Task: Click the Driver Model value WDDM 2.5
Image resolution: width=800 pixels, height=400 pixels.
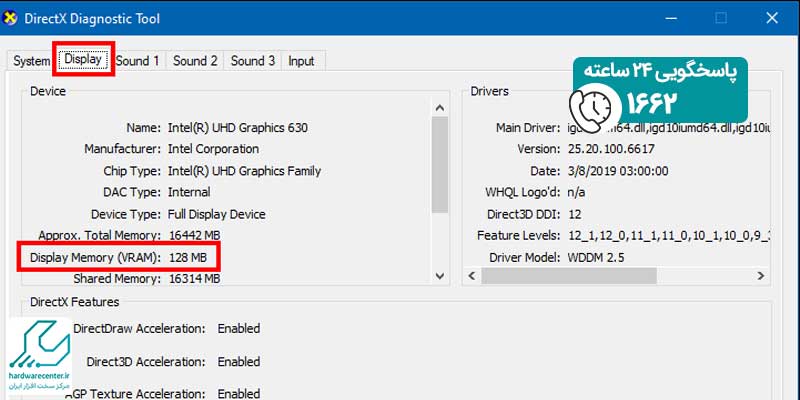Action: pos(595,258)
